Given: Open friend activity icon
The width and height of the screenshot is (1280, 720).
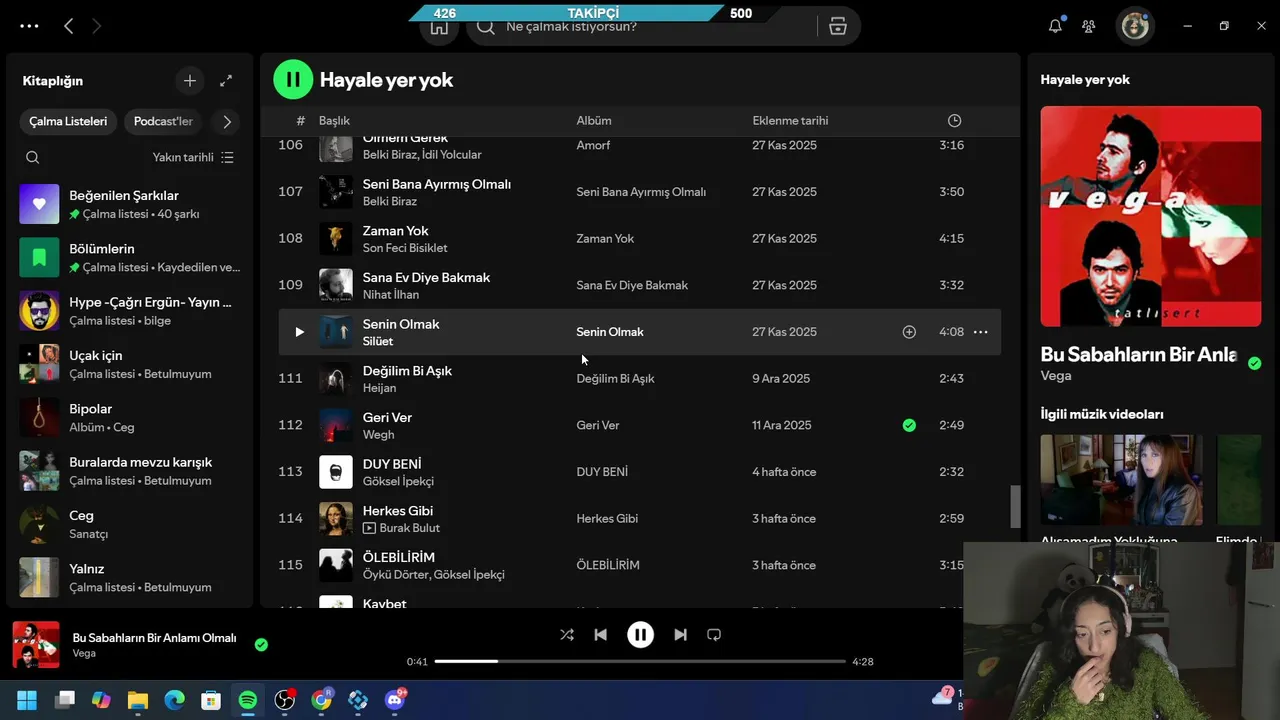Looking at the screenshot, I should point(1089,26).
